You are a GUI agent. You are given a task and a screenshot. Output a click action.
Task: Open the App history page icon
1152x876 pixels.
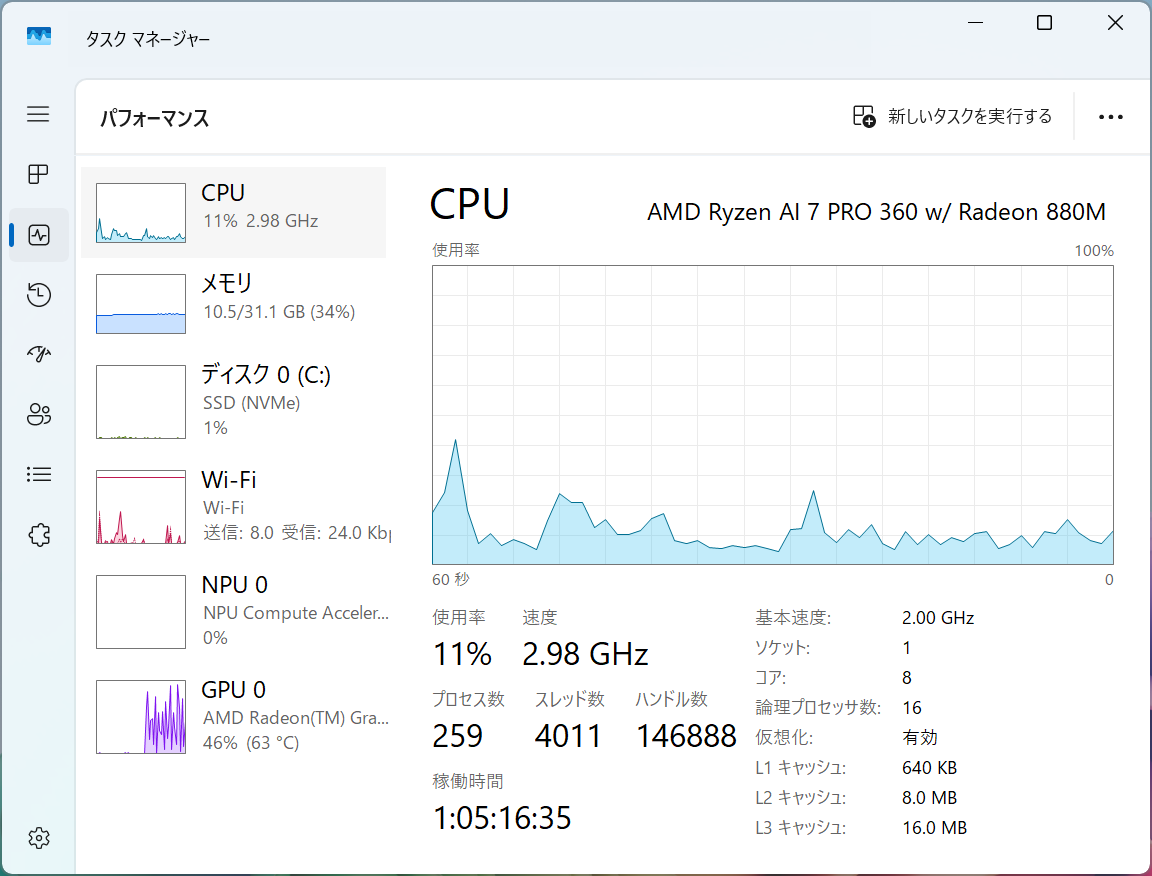(x=38, y=295)
